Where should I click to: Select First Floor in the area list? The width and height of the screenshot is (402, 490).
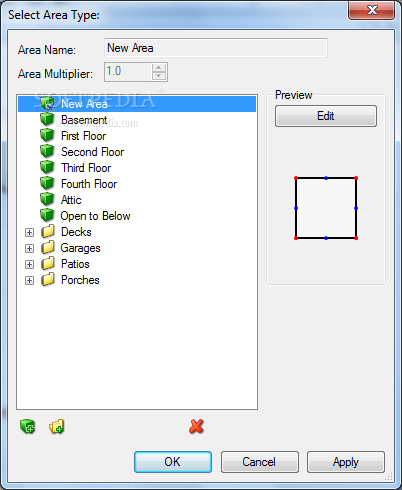coord(83,136)
